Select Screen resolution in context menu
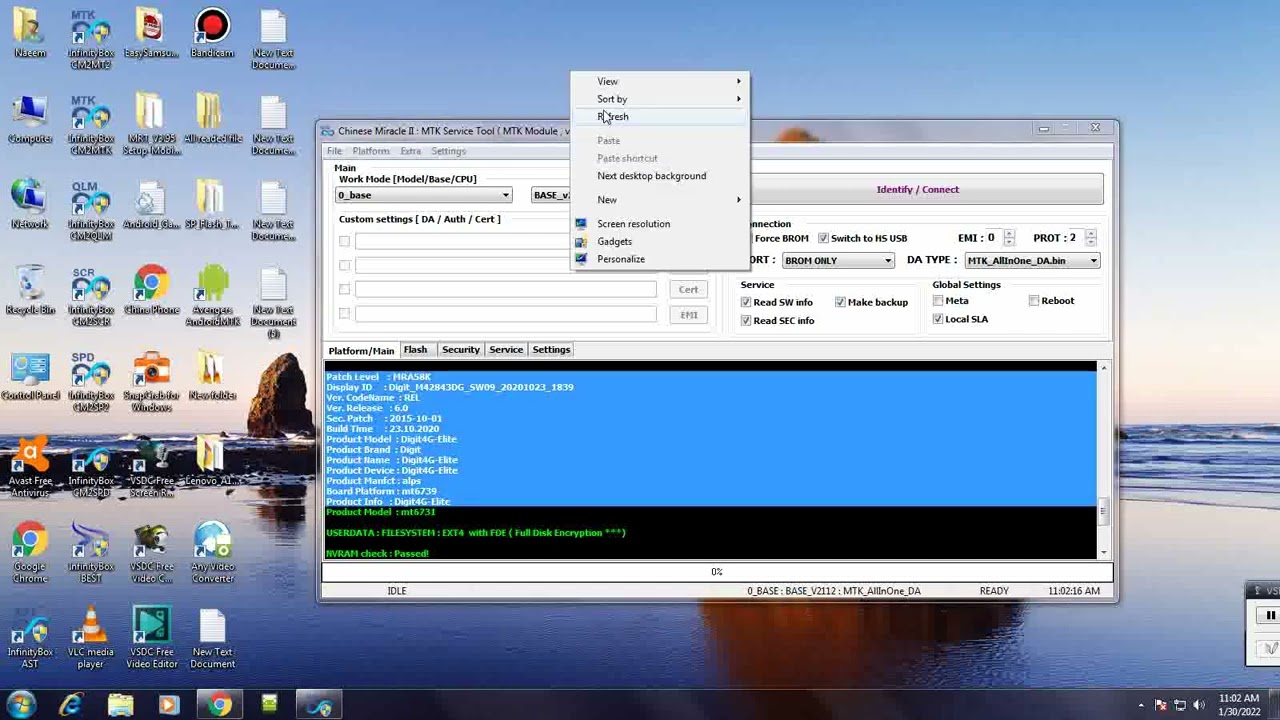 click(660, 224)
